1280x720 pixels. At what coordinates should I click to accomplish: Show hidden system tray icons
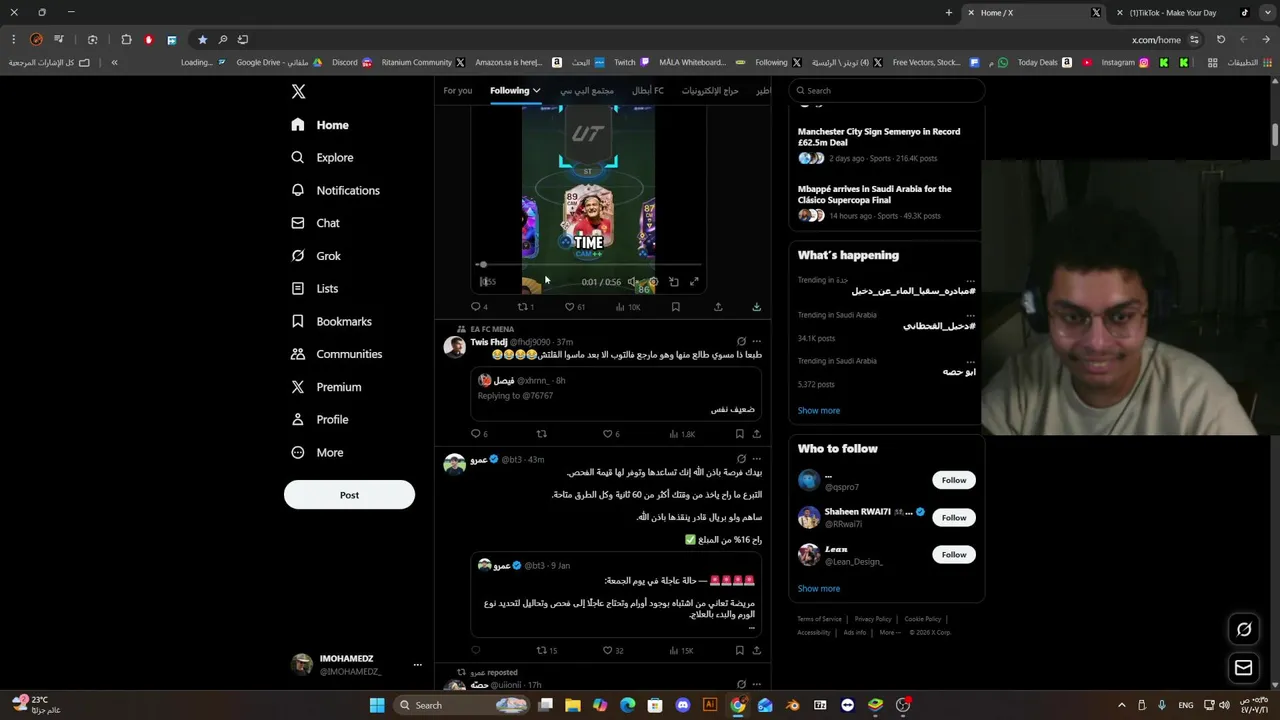click(1121, 705)
